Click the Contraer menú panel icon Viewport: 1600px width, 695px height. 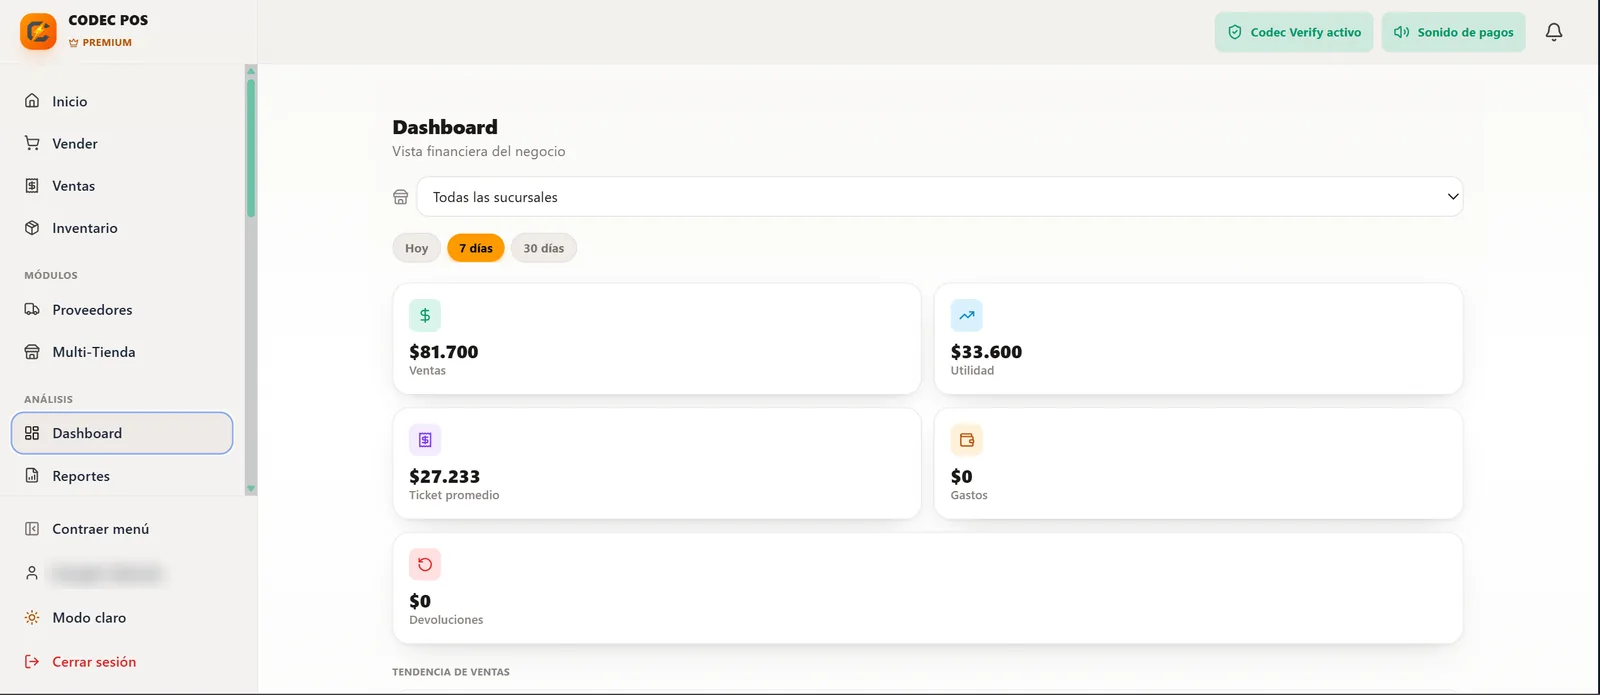point(32,529)
